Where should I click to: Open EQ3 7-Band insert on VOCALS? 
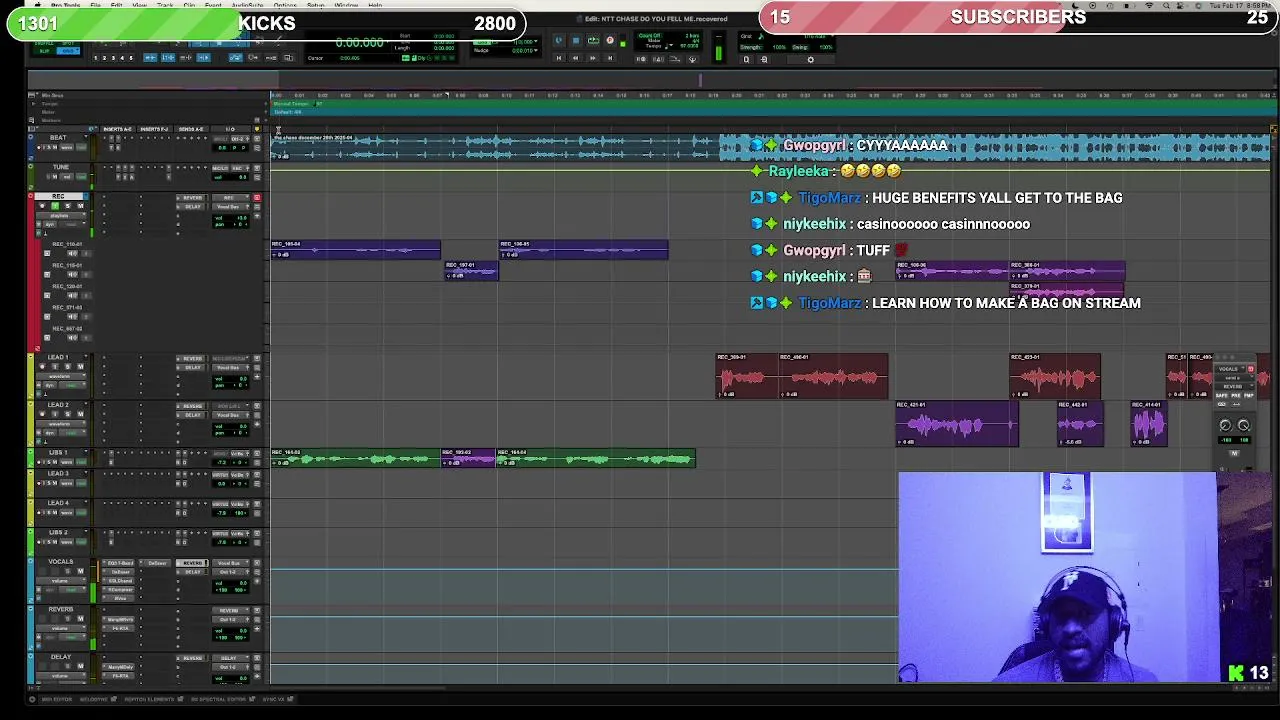click(x=120, y=564)
